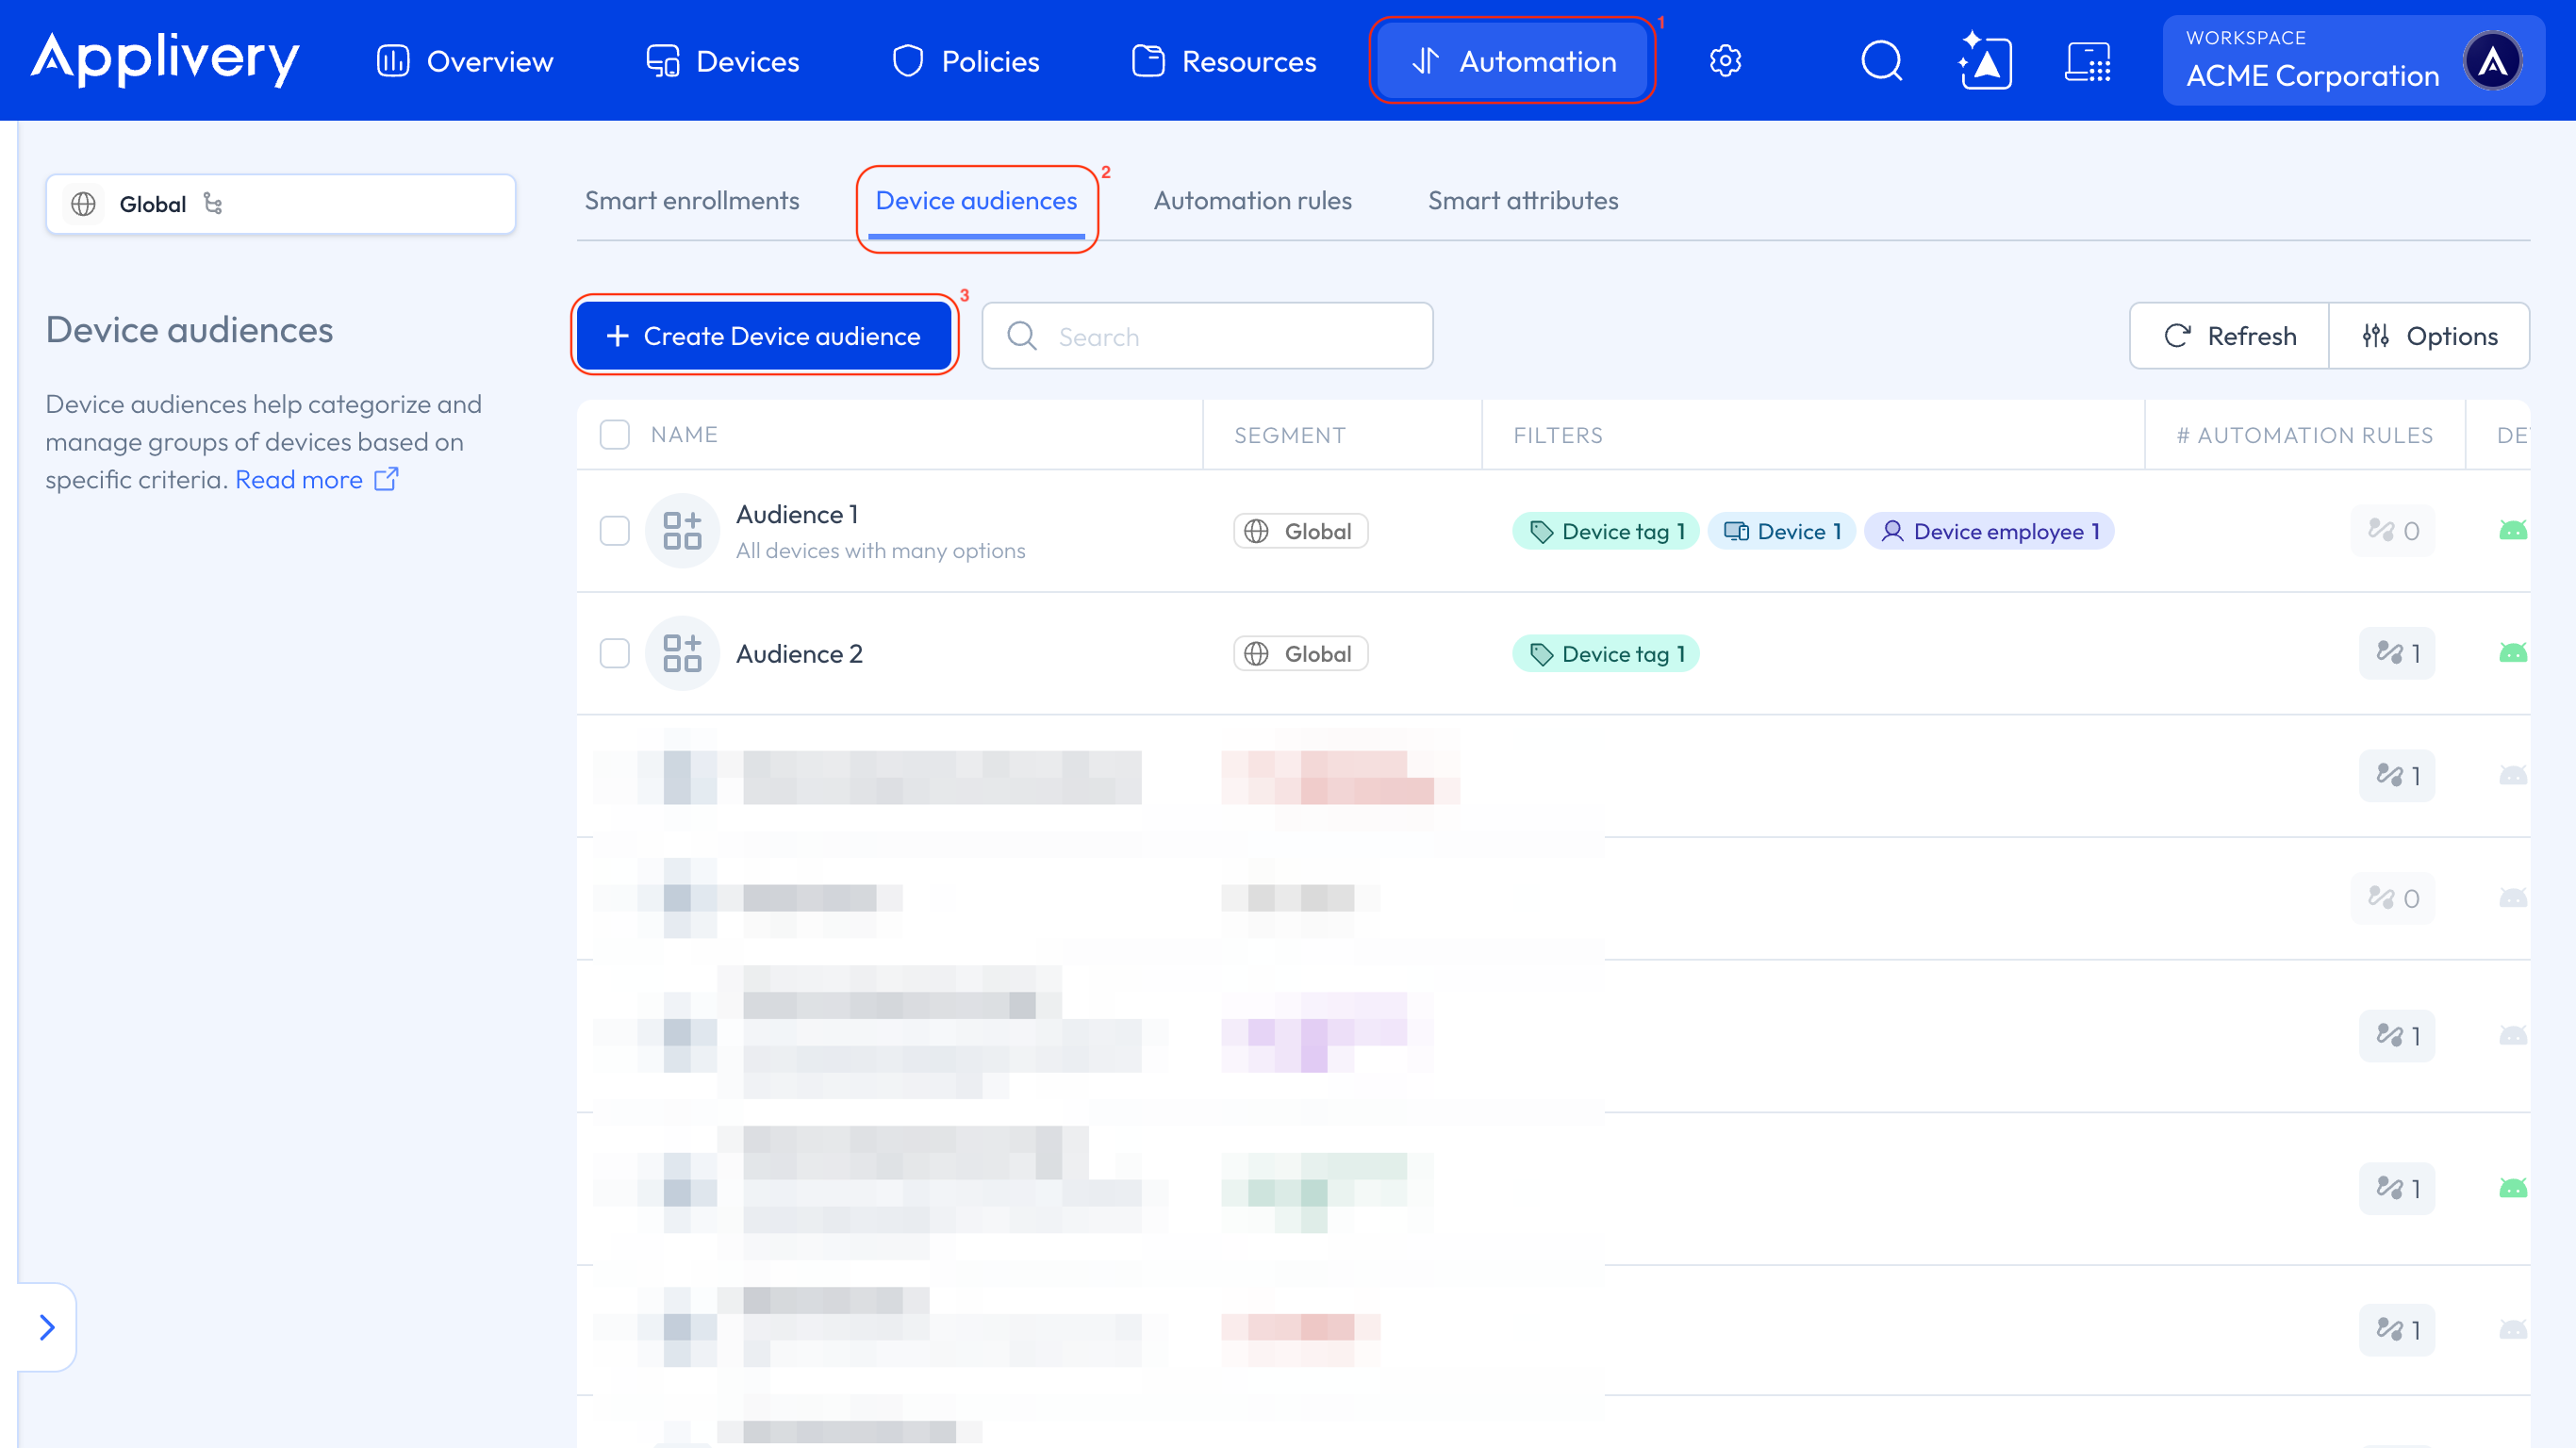2576x1448 pixels.
Task: Check the Audience 1 row checkbox
Action: [x=614, y=531]
